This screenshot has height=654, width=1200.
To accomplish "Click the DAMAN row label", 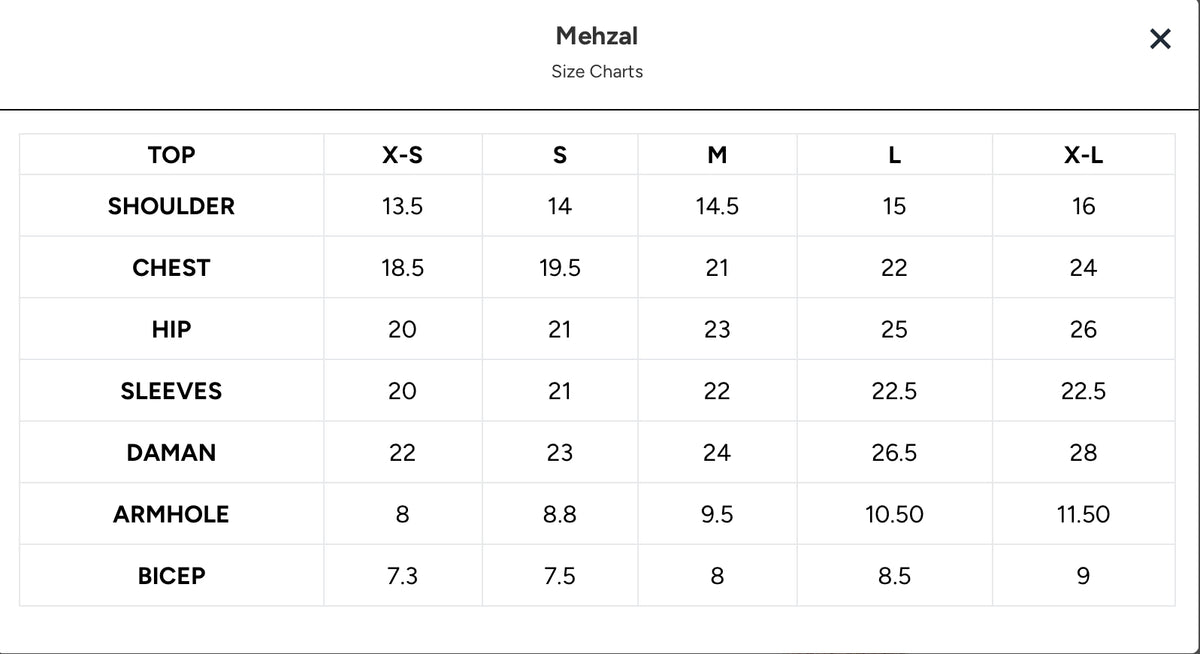I will 171,453.
